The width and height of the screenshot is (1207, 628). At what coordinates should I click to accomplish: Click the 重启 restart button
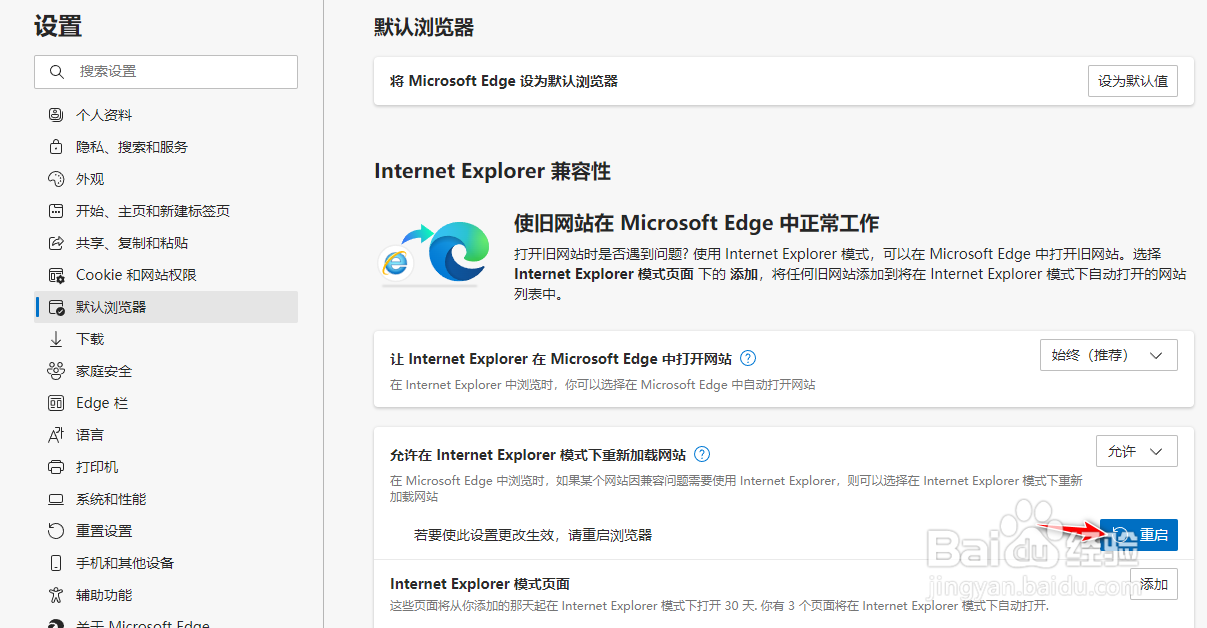[1139, 535]
